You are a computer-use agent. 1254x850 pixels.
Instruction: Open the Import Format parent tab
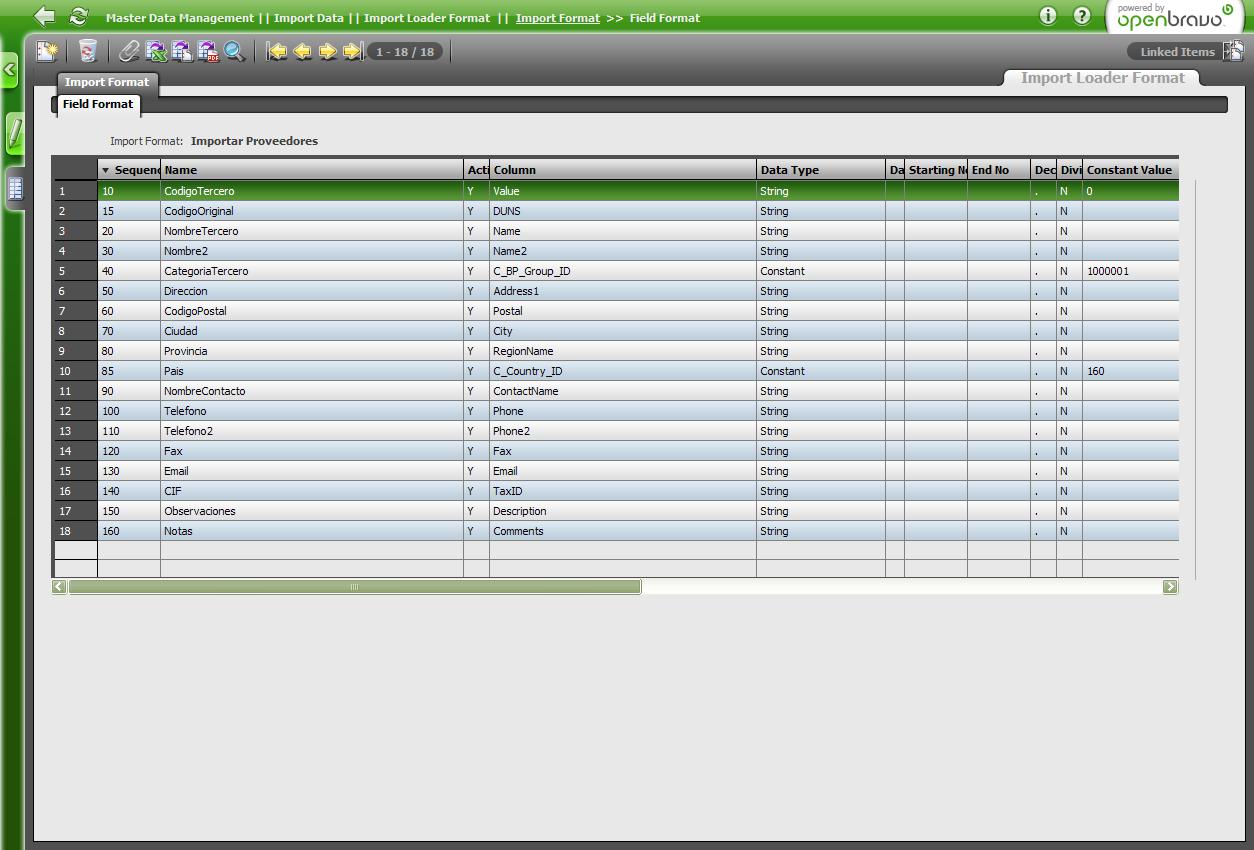pyautogui.click(x=107, y=82)
